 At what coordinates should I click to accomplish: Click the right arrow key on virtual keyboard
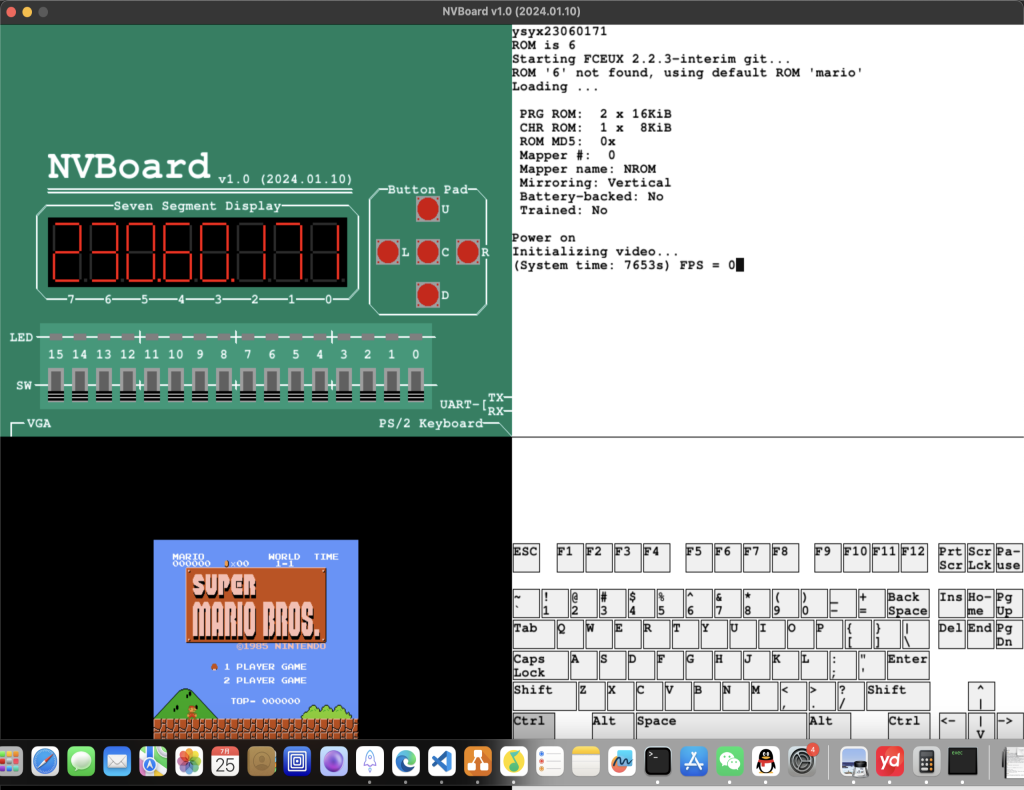coord(1010,726)
